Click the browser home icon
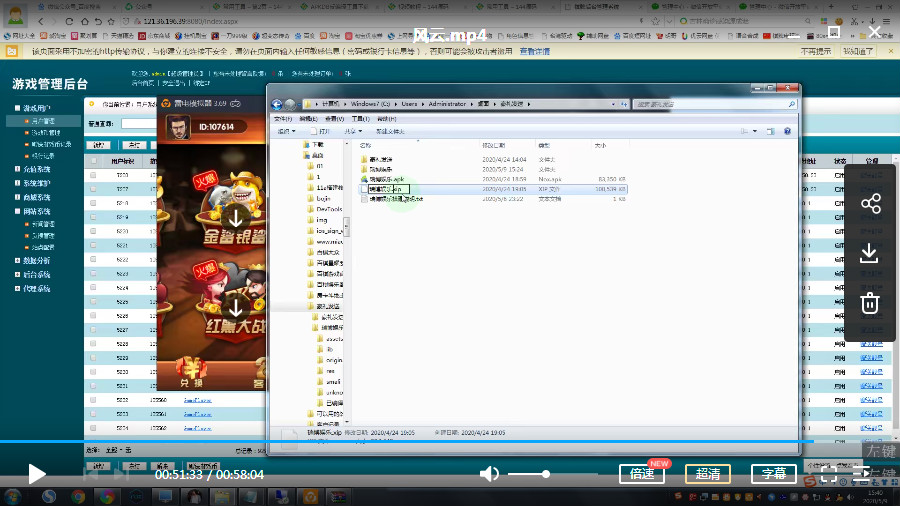This screenshot has width=900, height=506. tap(84, 21)
